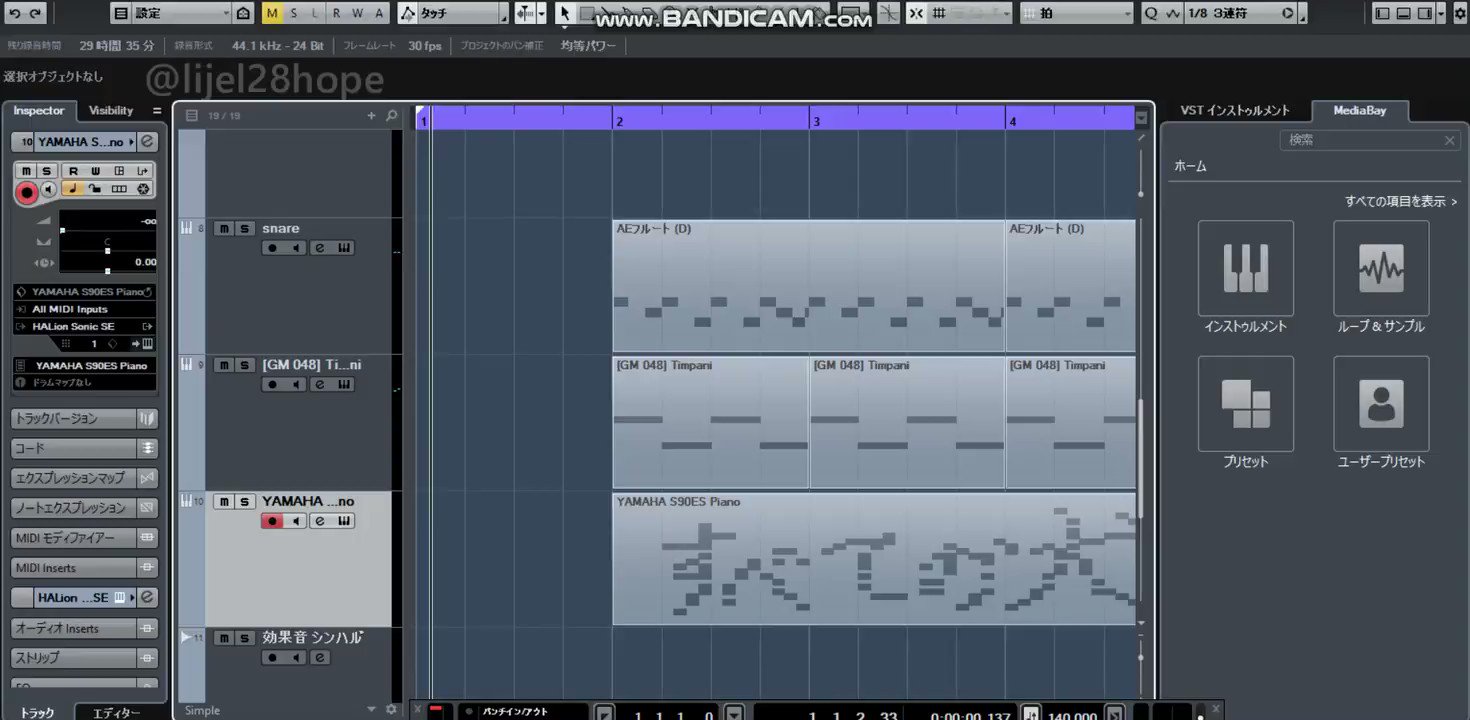The height and width of the screenshot is (720, 1470).
Task: Undo the last action with the undo arrow
Action: pos(15,13)
